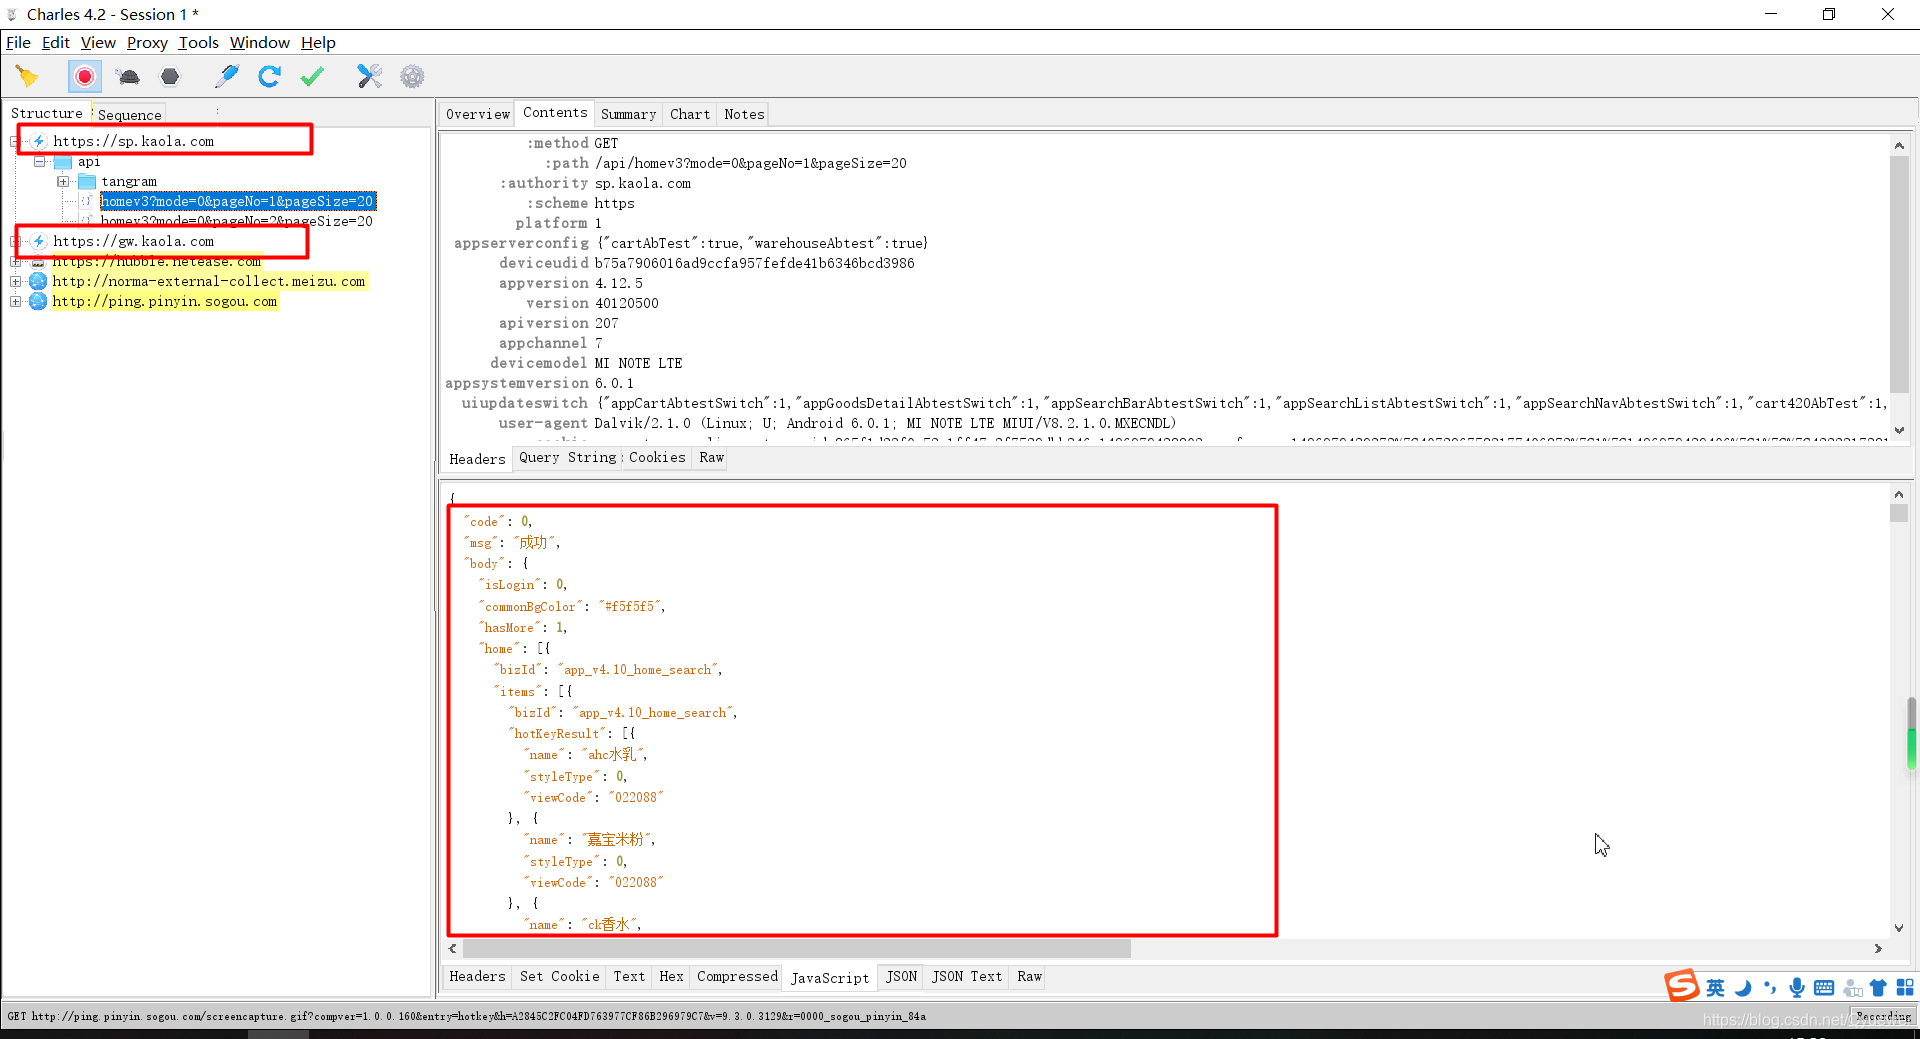Toggle breakpoints with the hexagon icon

click(x=170, y=77)
